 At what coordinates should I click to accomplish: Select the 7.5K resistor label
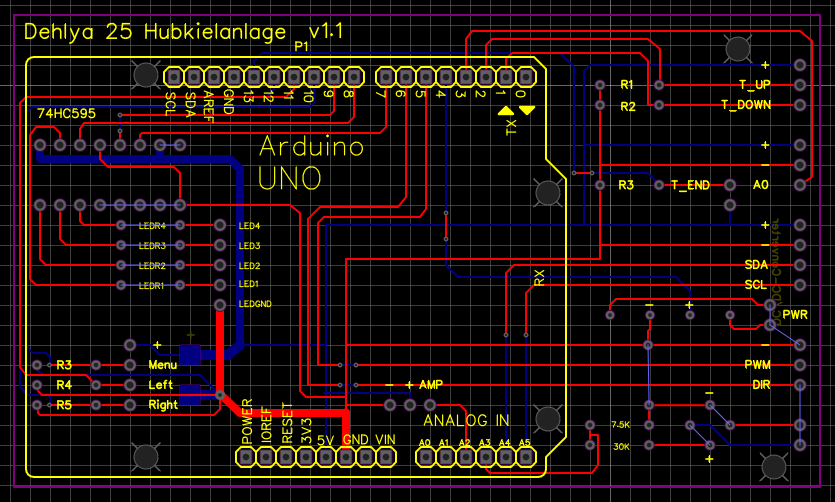pyautogui.click(x=620, y=425)
